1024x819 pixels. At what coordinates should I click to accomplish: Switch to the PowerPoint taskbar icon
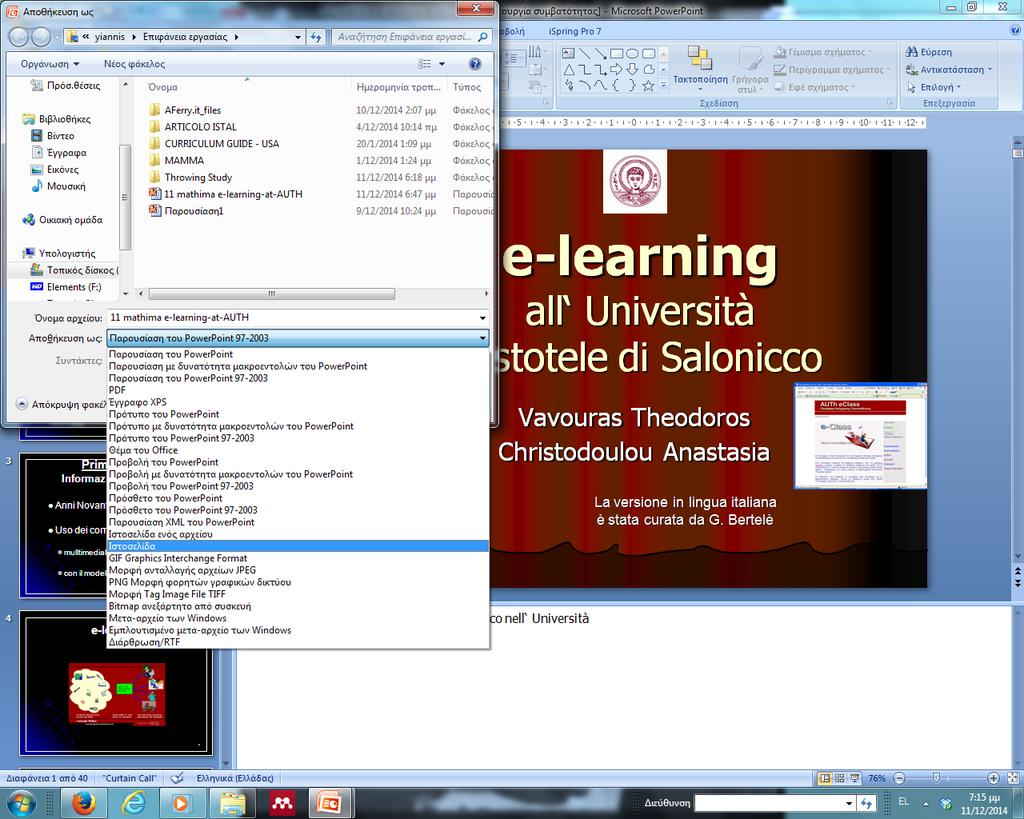tap(330, 803)
